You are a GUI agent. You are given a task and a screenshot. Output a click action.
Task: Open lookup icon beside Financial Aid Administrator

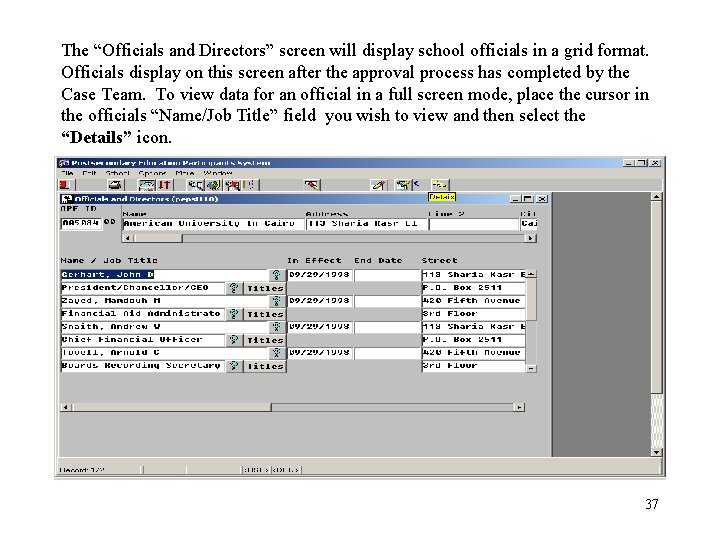(x=234, y=314)
